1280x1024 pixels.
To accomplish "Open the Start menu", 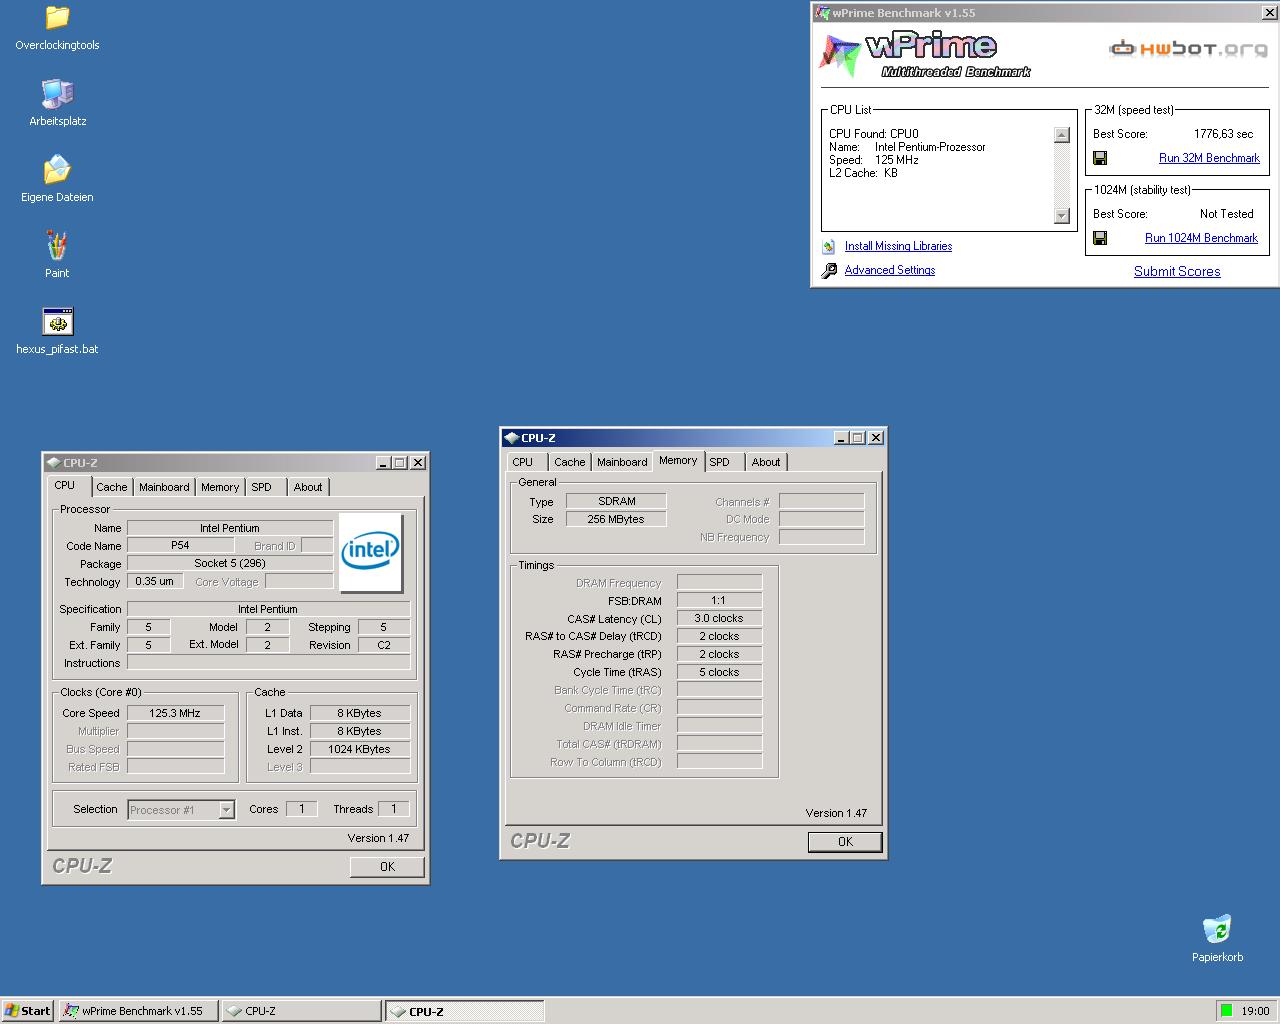I will click(27, 1011).
